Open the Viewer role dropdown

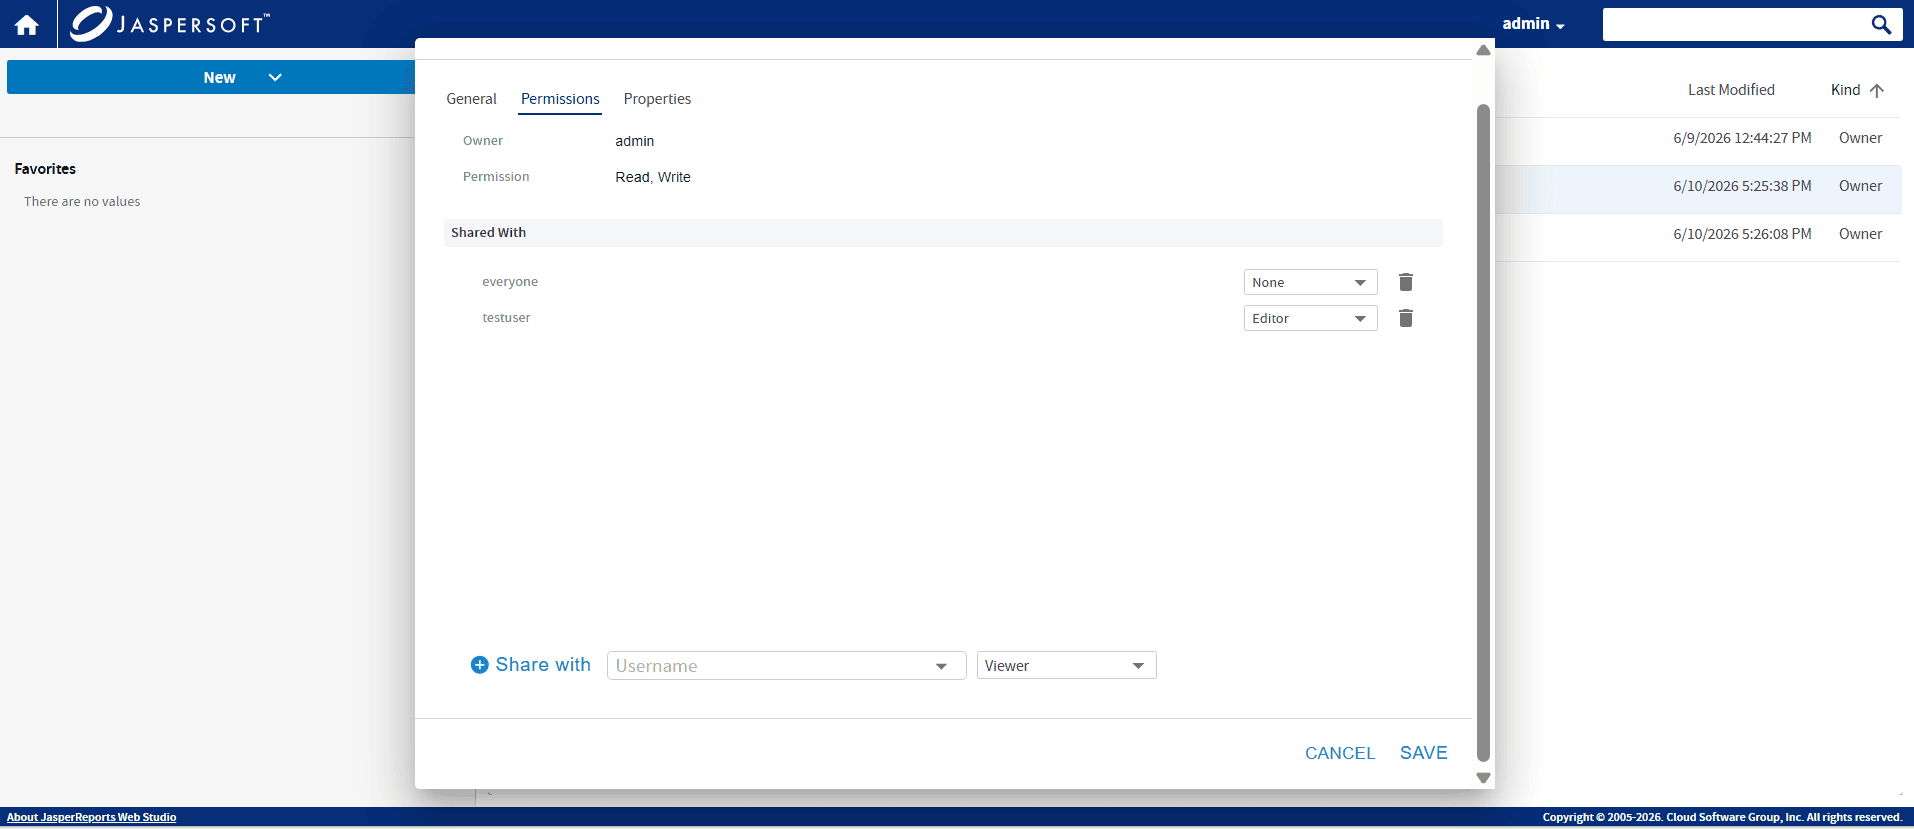[1066, 666]
